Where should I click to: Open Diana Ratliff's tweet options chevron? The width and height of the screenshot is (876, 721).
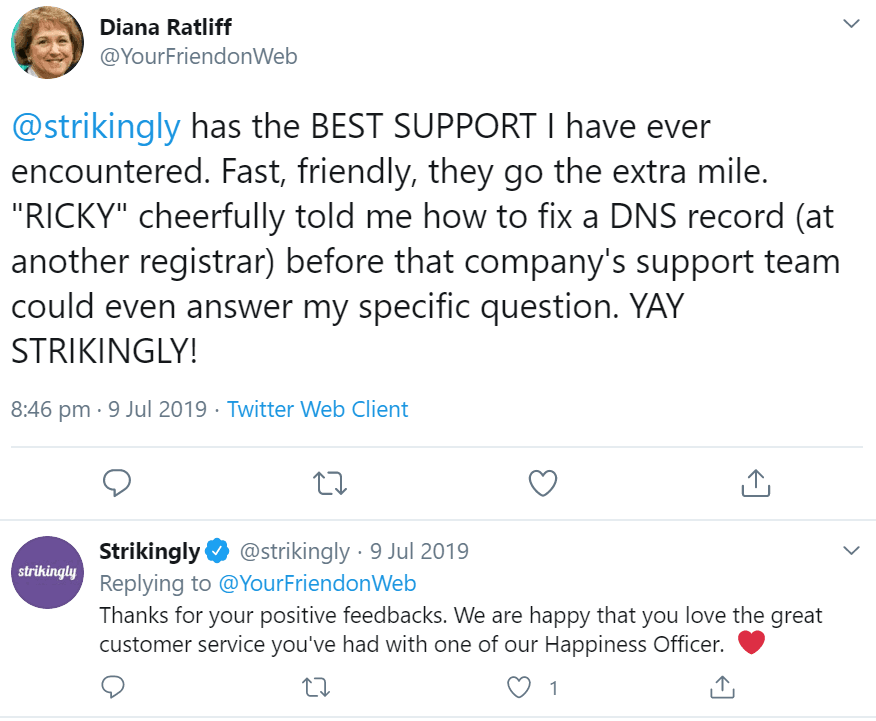851,23
